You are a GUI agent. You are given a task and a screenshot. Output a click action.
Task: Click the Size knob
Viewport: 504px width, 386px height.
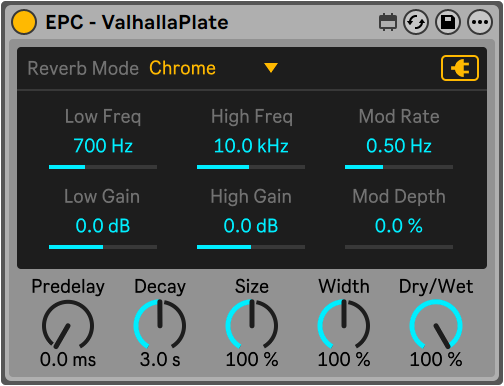[x=252, y=325]
